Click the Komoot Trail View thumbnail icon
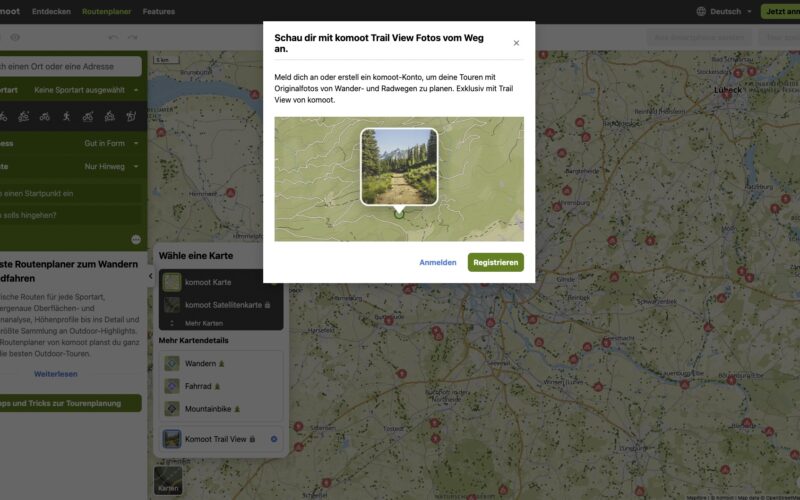Viewport: 800px width, 500px height. [172, 439]
